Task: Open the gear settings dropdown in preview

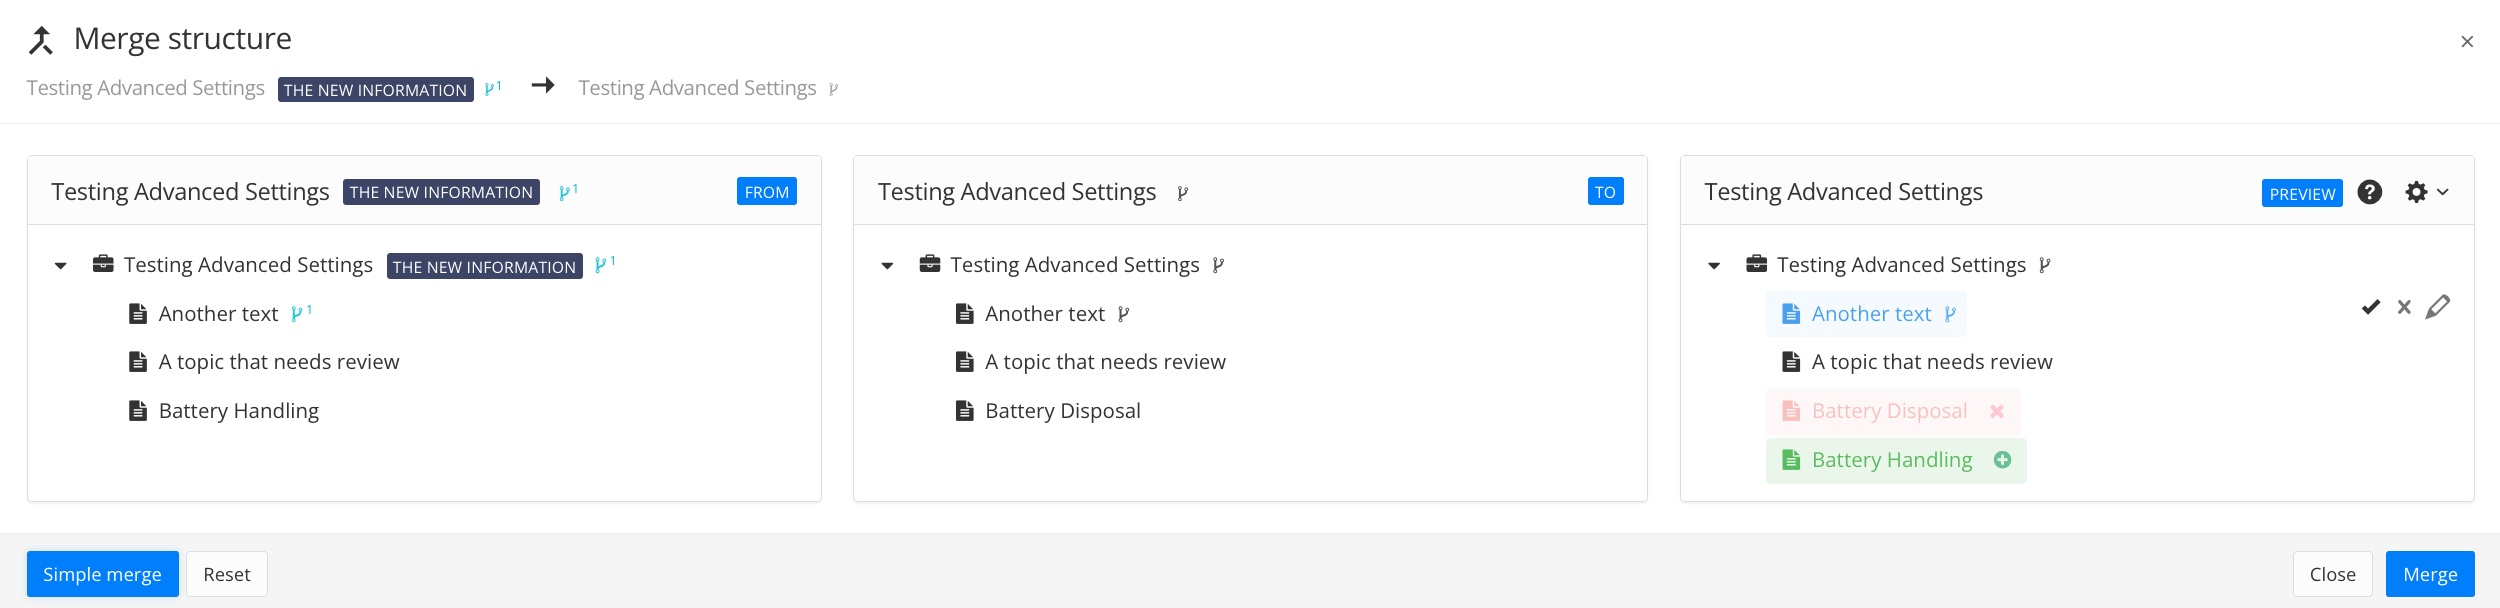Action: click(2426, 192)
